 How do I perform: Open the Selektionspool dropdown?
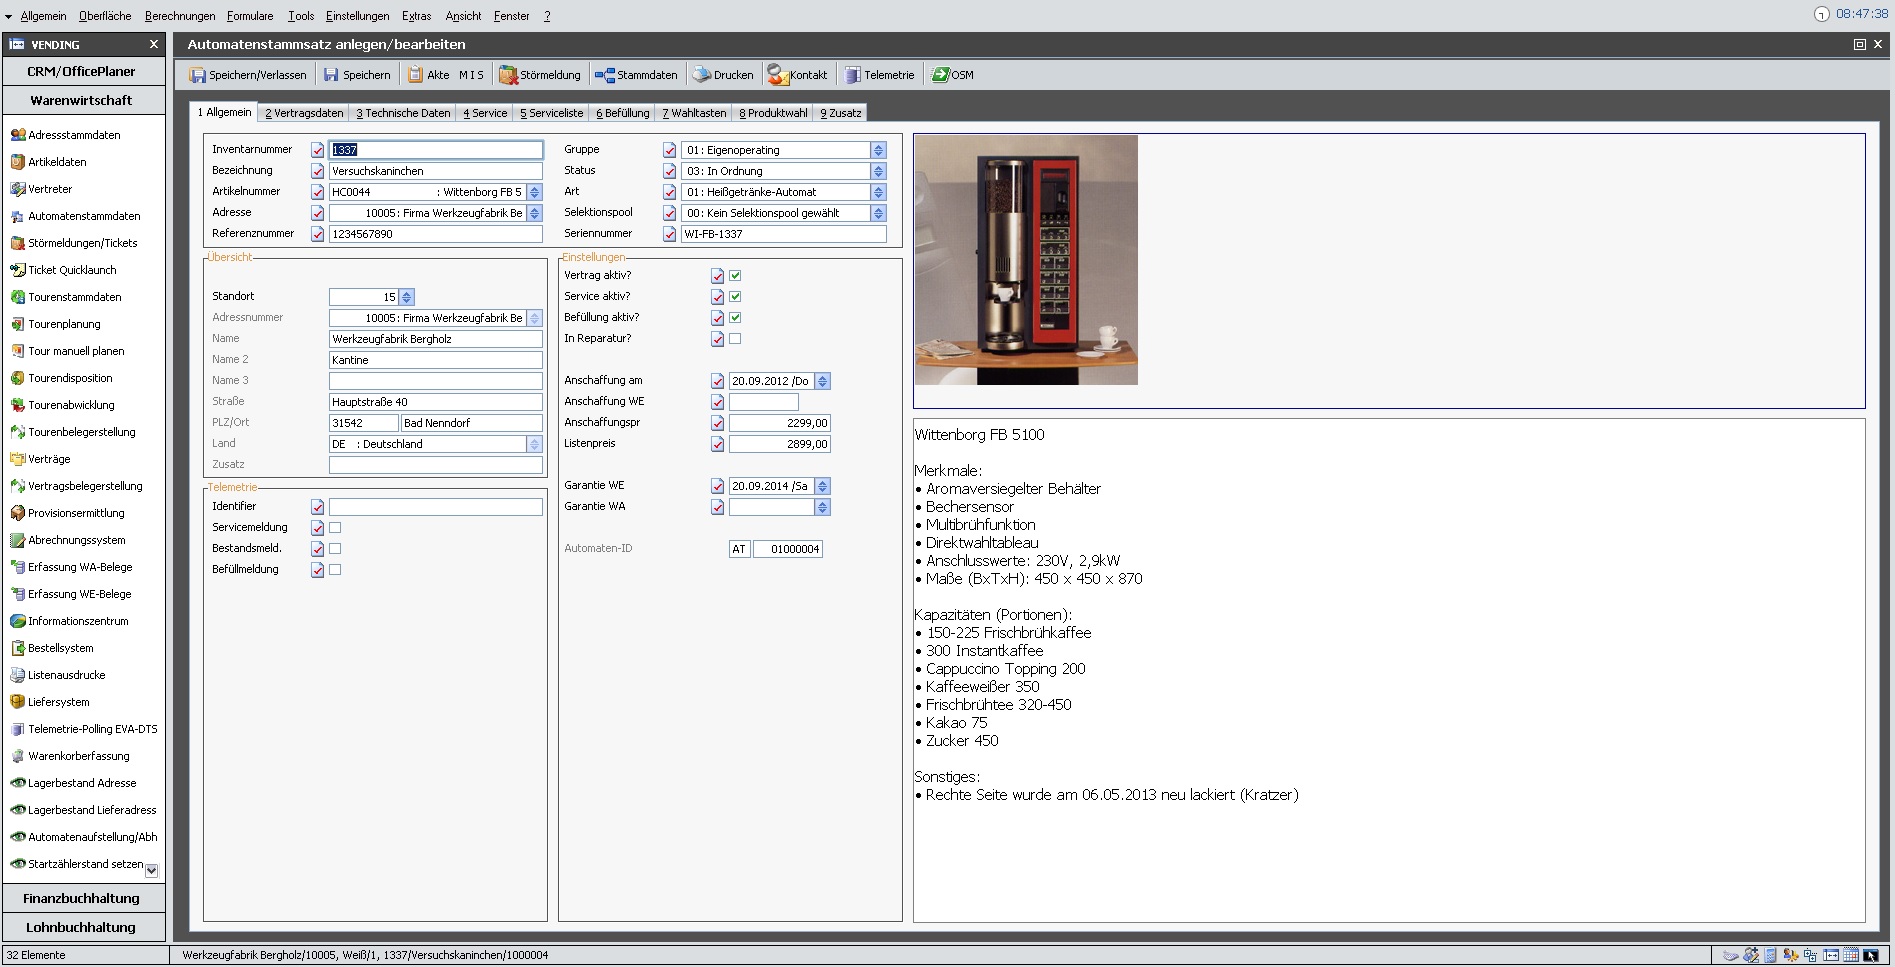(x=878, y=213)
